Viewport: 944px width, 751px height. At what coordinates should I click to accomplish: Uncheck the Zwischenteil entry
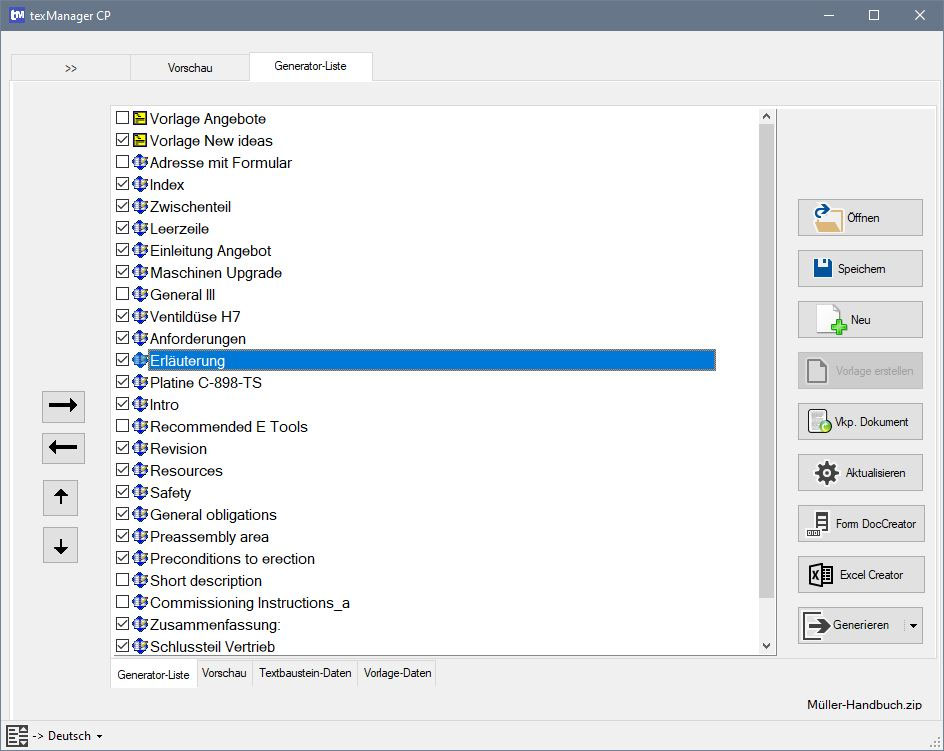(x=122, y=206)
